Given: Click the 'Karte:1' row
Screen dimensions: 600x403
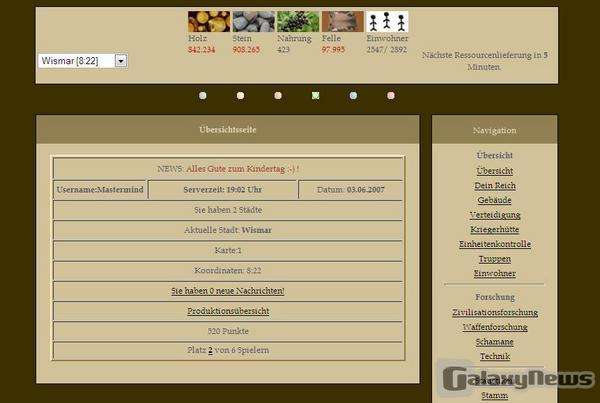Looking at the screenshot, I should (x=228, y=250).
